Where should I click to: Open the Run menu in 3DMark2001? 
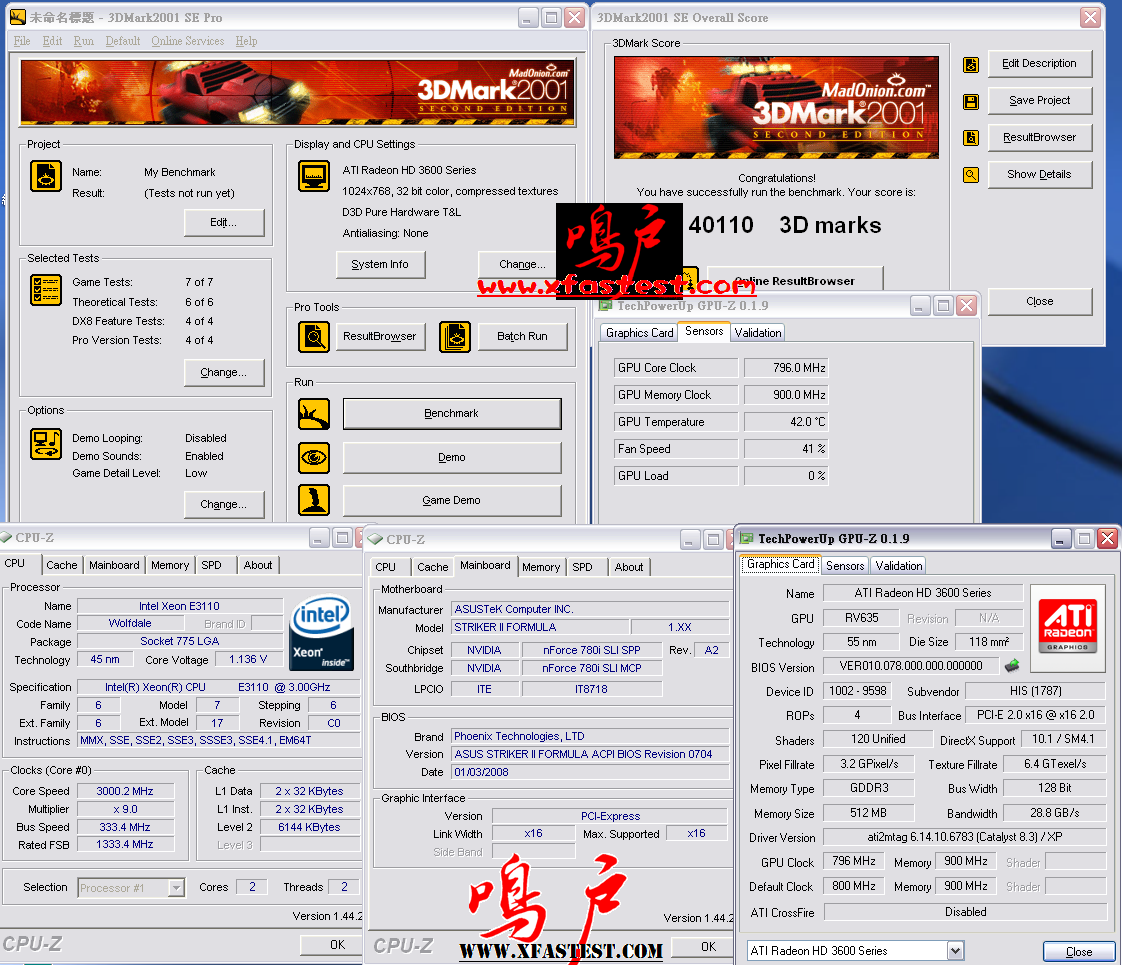(x=84, y=41)
